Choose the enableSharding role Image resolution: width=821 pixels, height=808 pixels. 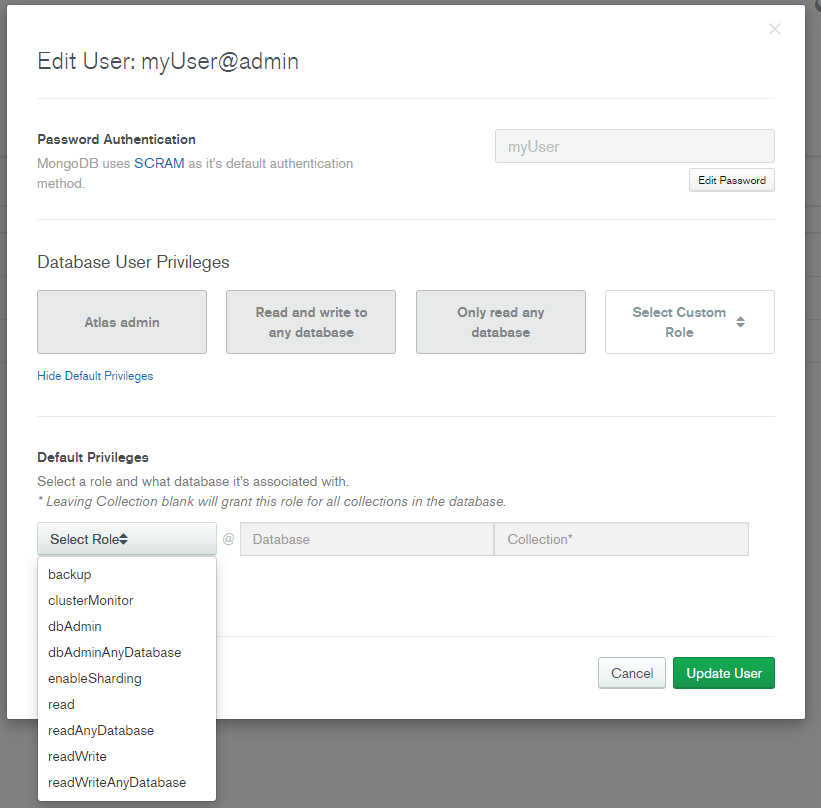click(x=95, y=678)
